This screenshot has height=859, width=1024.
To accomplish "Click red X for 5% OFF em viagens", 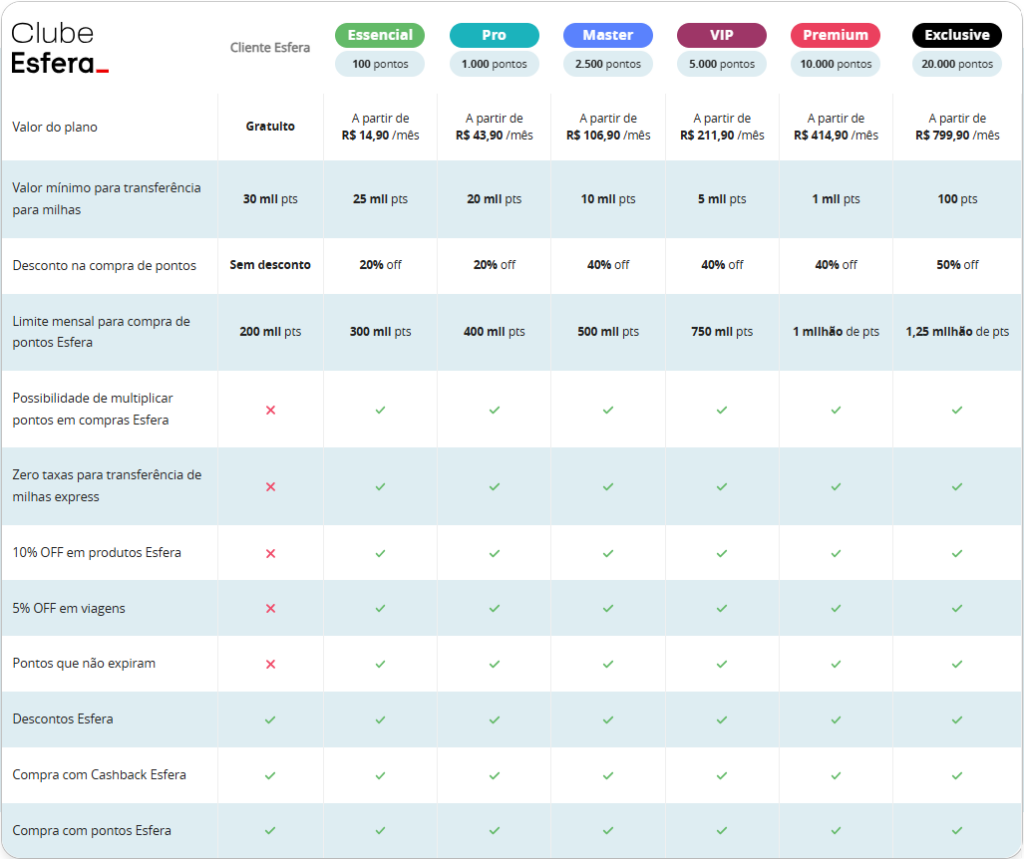I will [x=270, y=608].
